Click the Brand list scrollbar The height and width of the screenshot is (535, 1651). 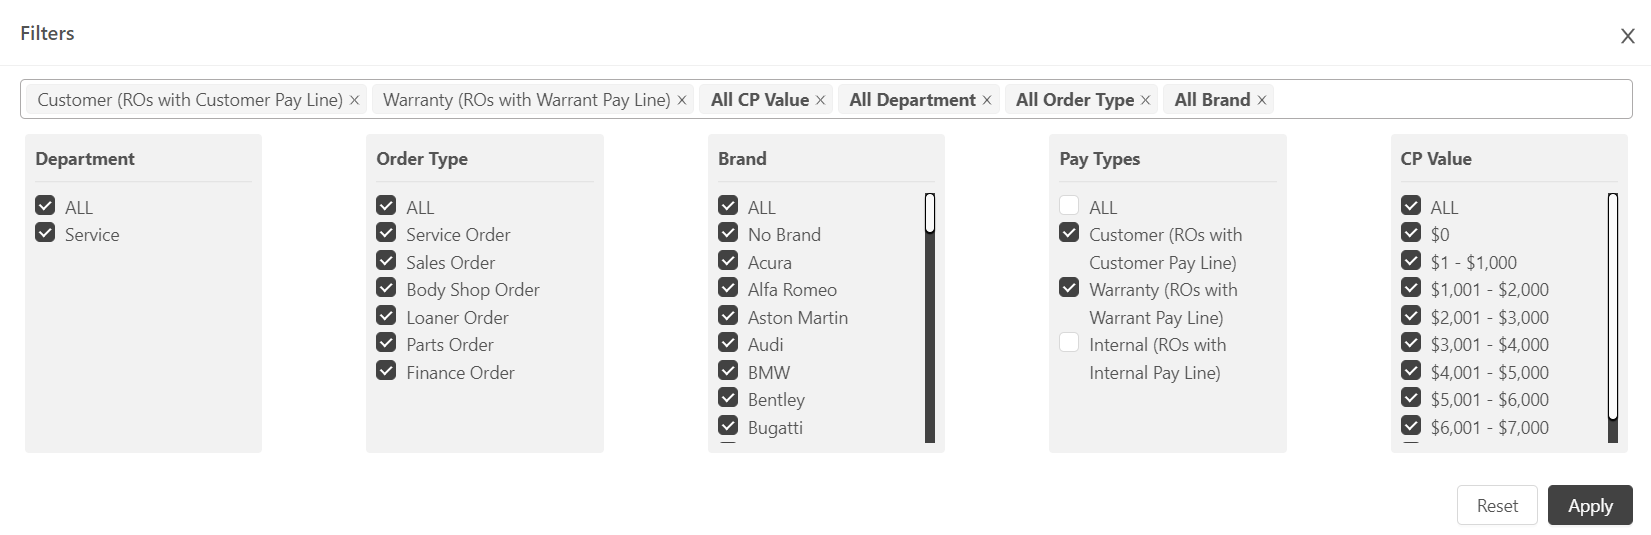click(930, 318)
